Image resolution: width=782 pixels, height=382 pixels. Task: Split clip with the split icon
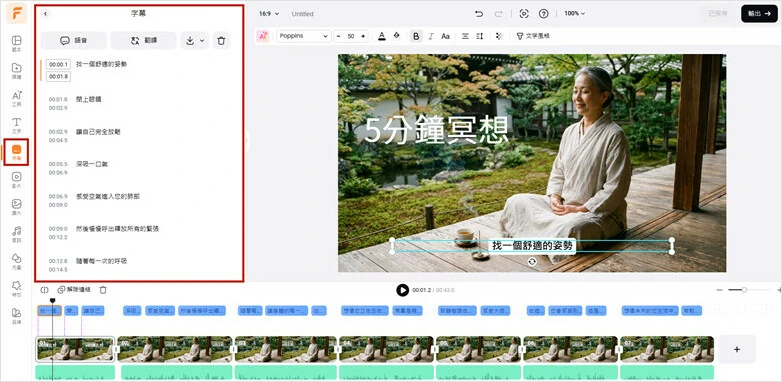44,290
